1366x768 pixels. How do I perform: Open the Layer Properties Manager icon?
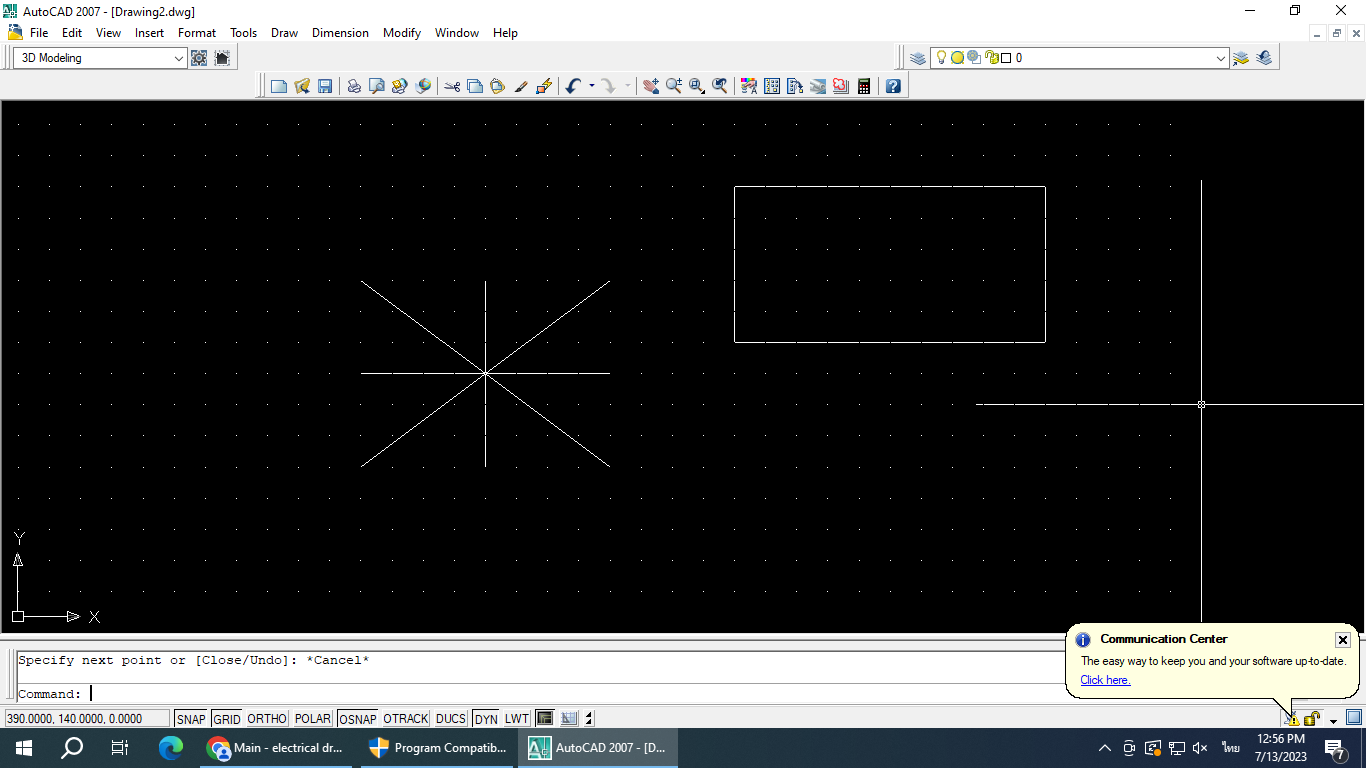918,58
